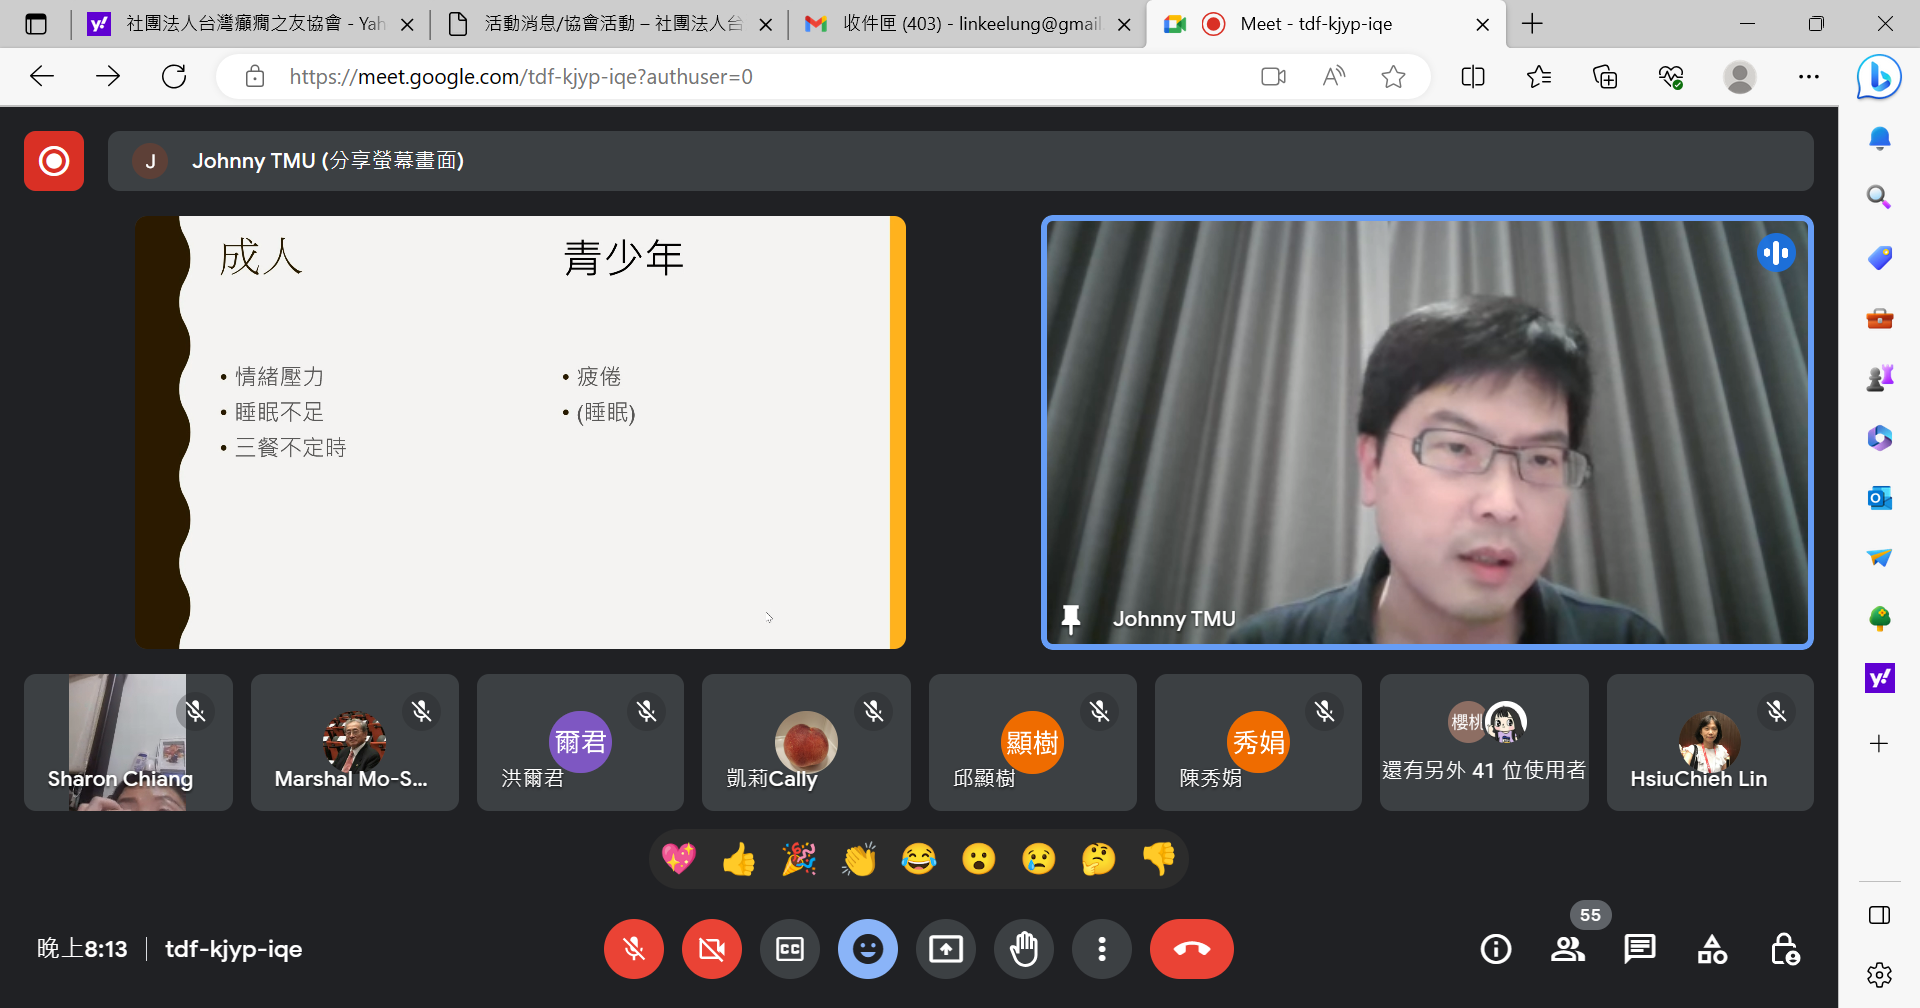
Task: Open the browser profile avatar
Action: tap(1740, 76)
